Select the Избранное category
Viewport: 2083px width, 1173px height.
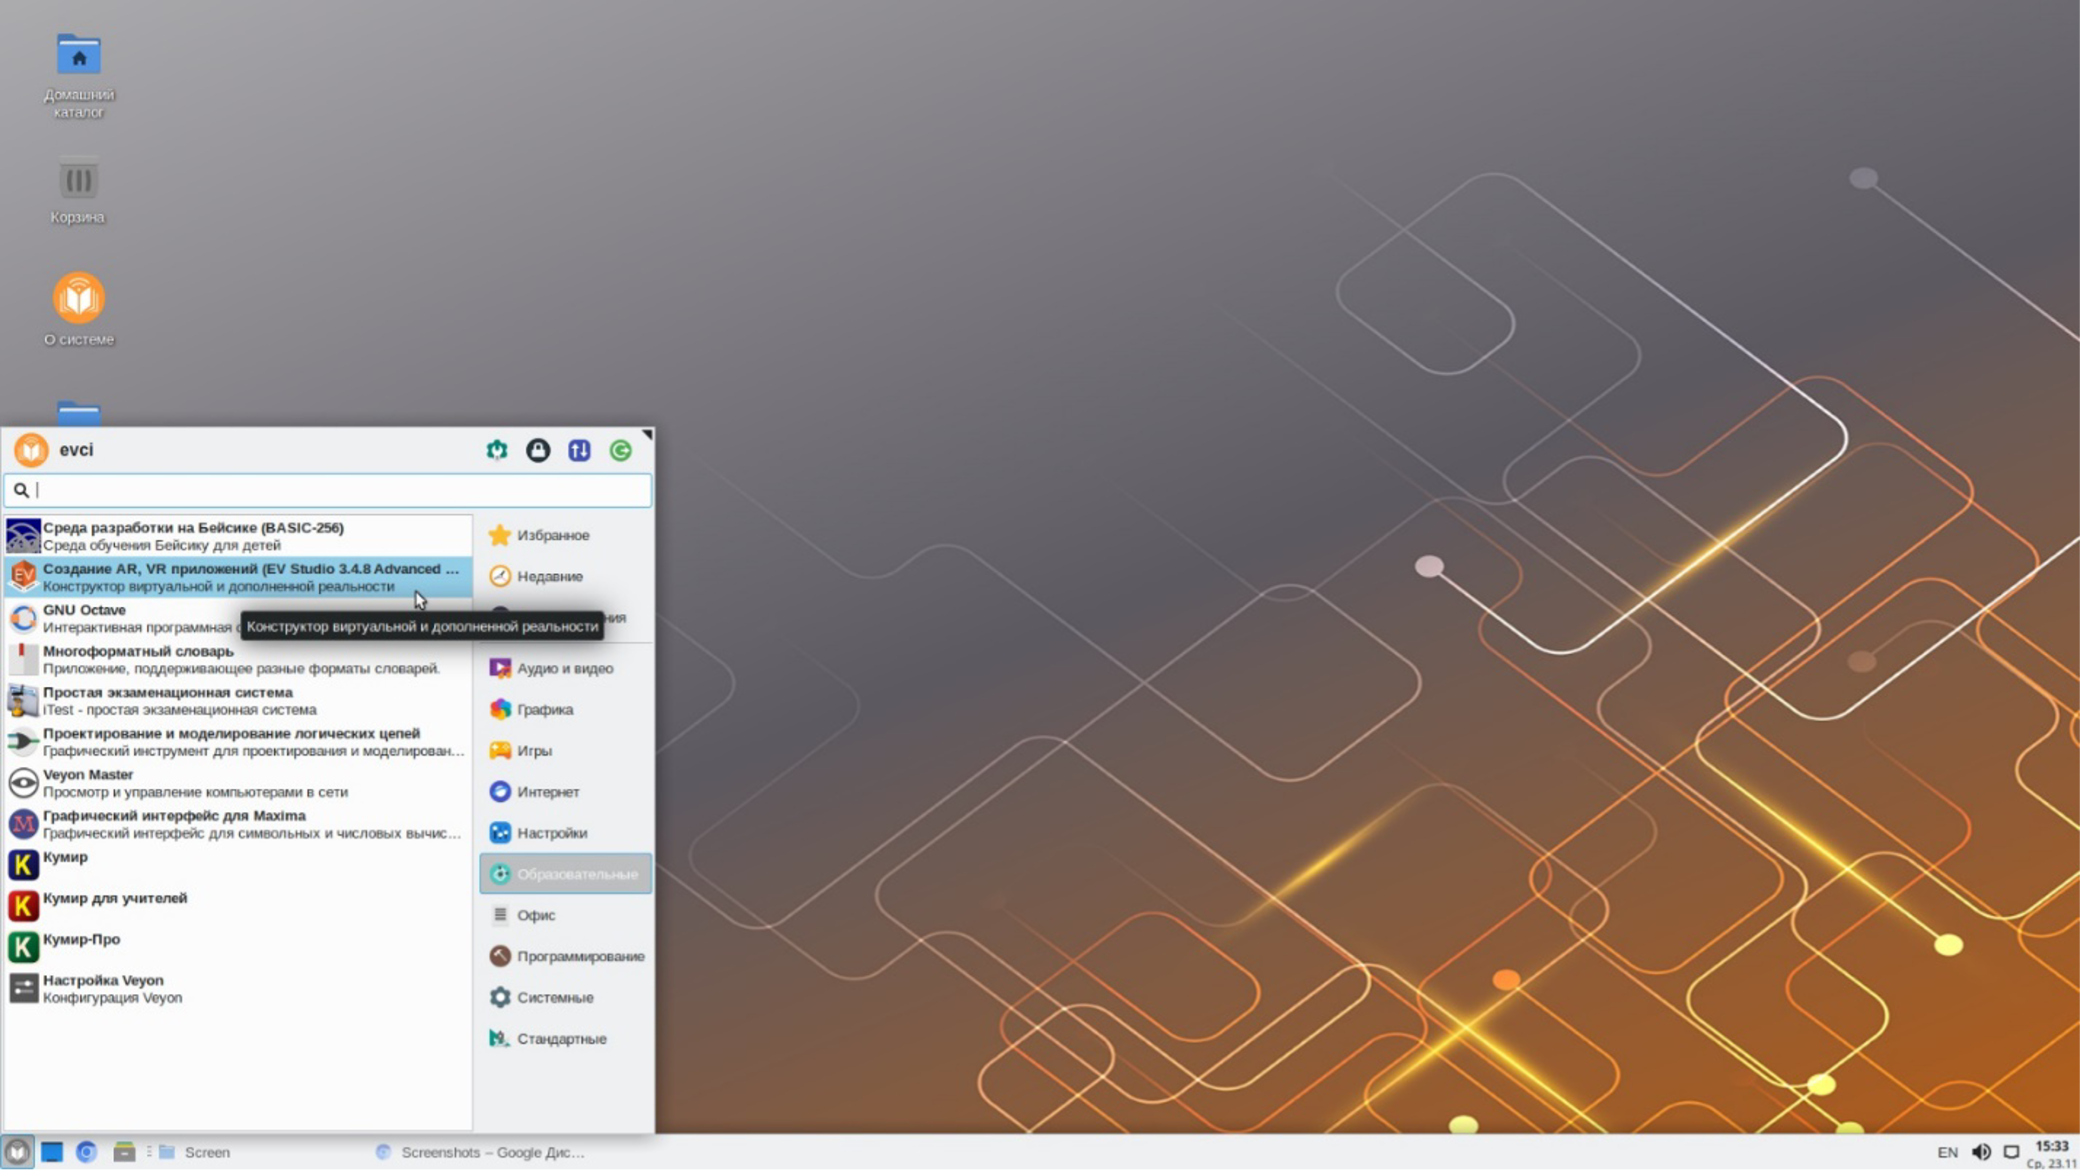coord(553,535)
